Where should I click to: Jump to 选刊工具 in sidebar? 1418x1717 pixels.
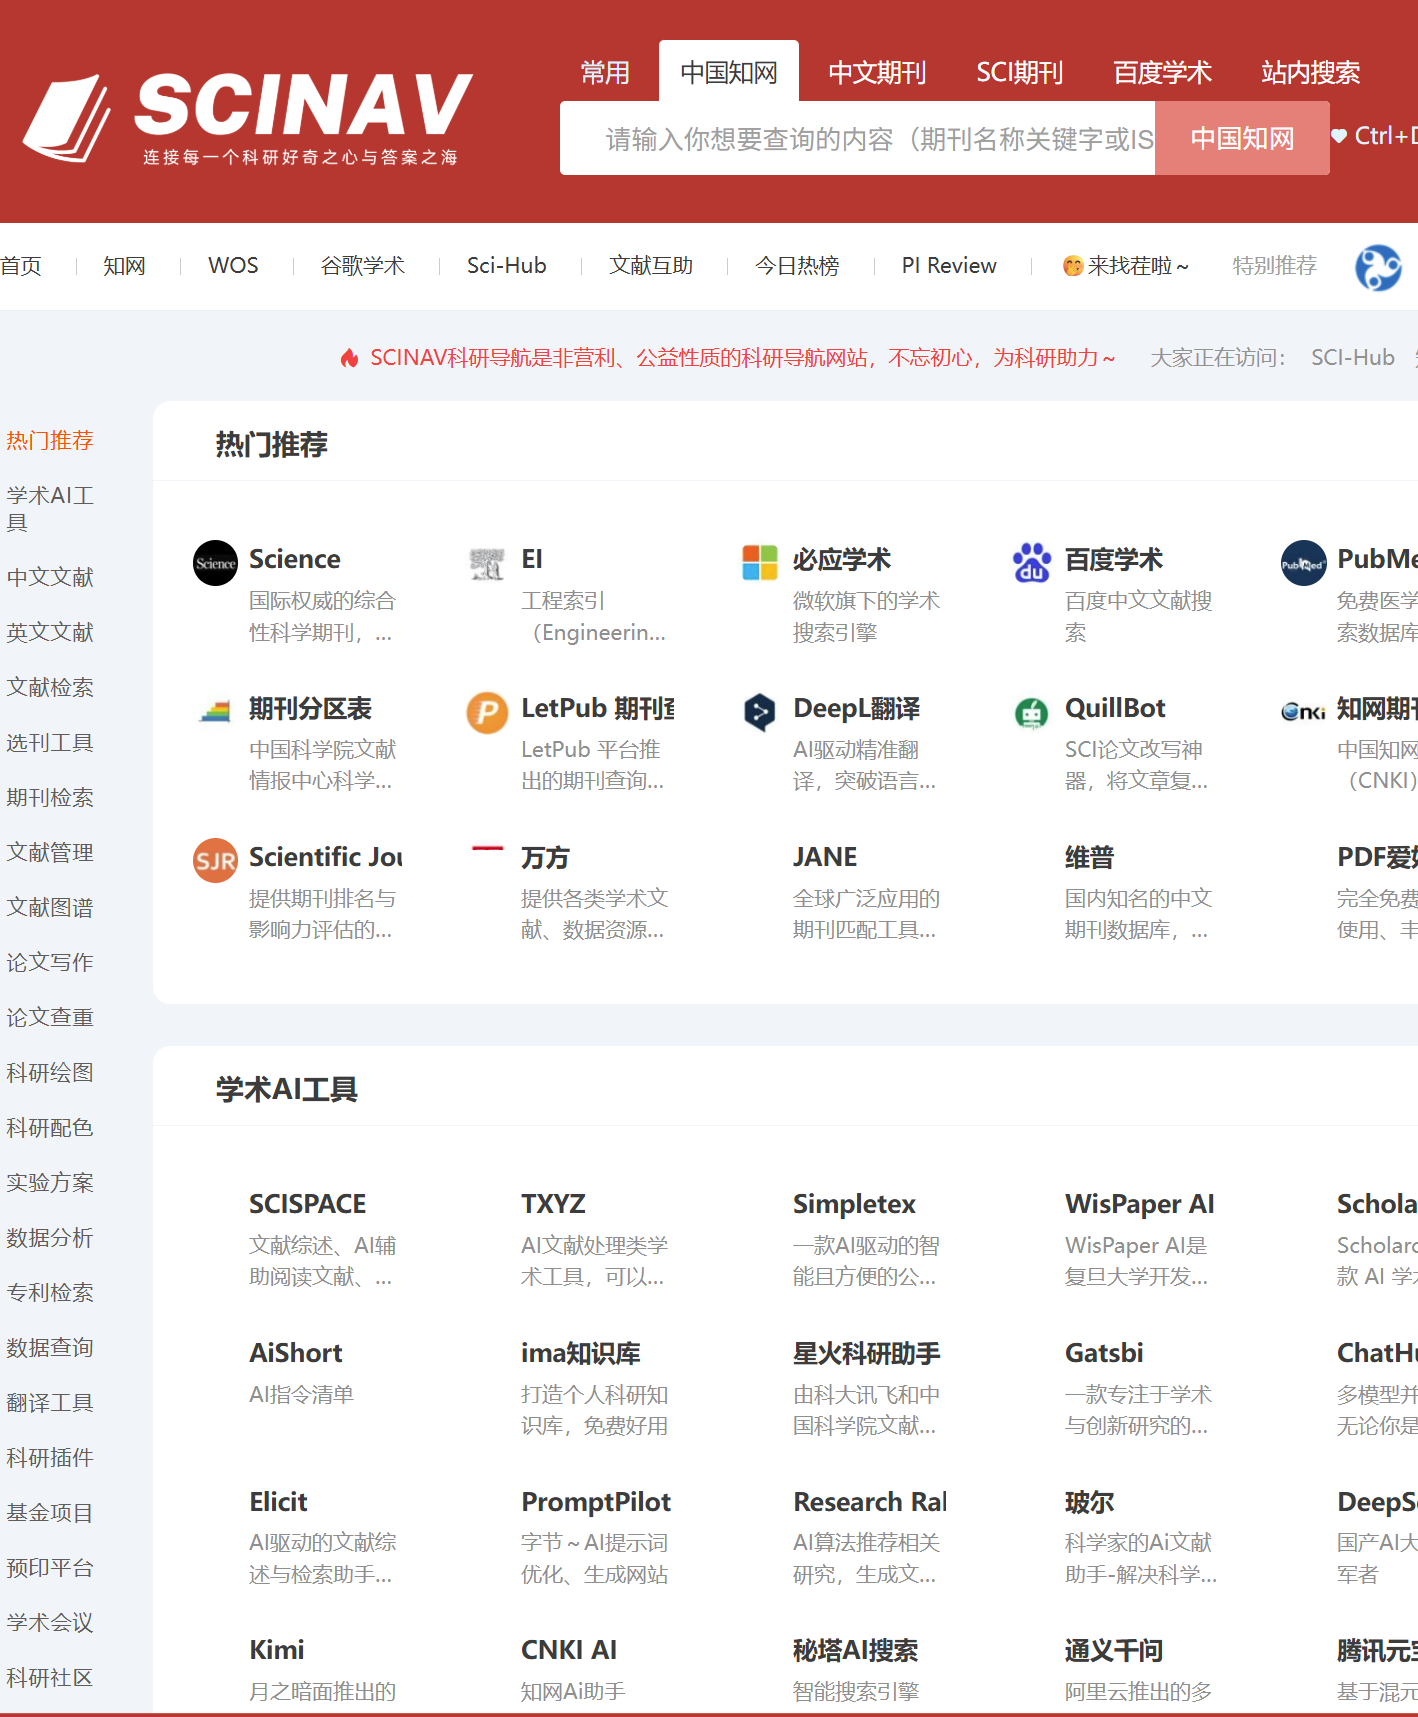(50, 742)
